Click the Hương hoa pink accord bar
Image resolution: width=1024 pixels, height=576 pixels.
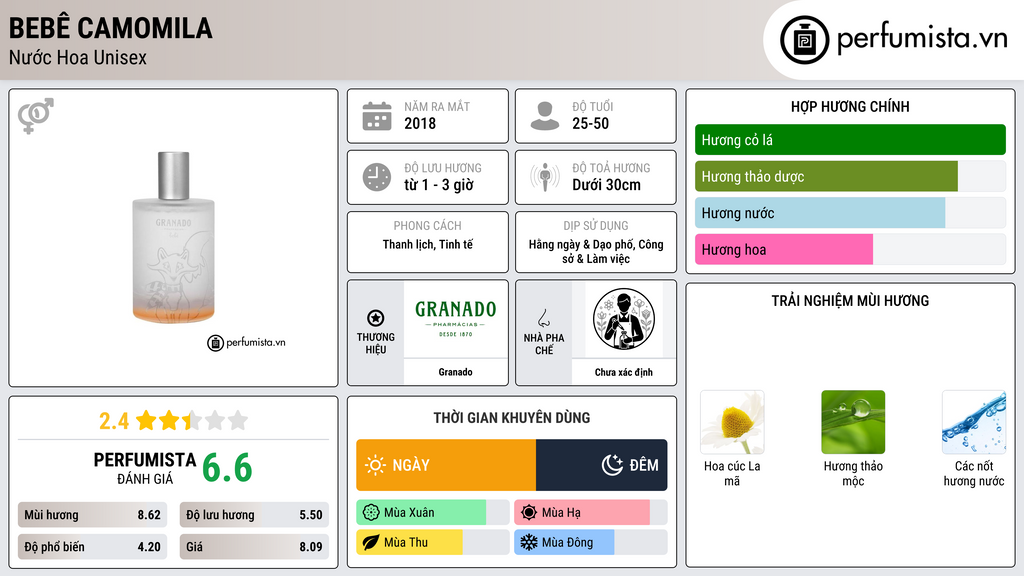click(850, 249)
